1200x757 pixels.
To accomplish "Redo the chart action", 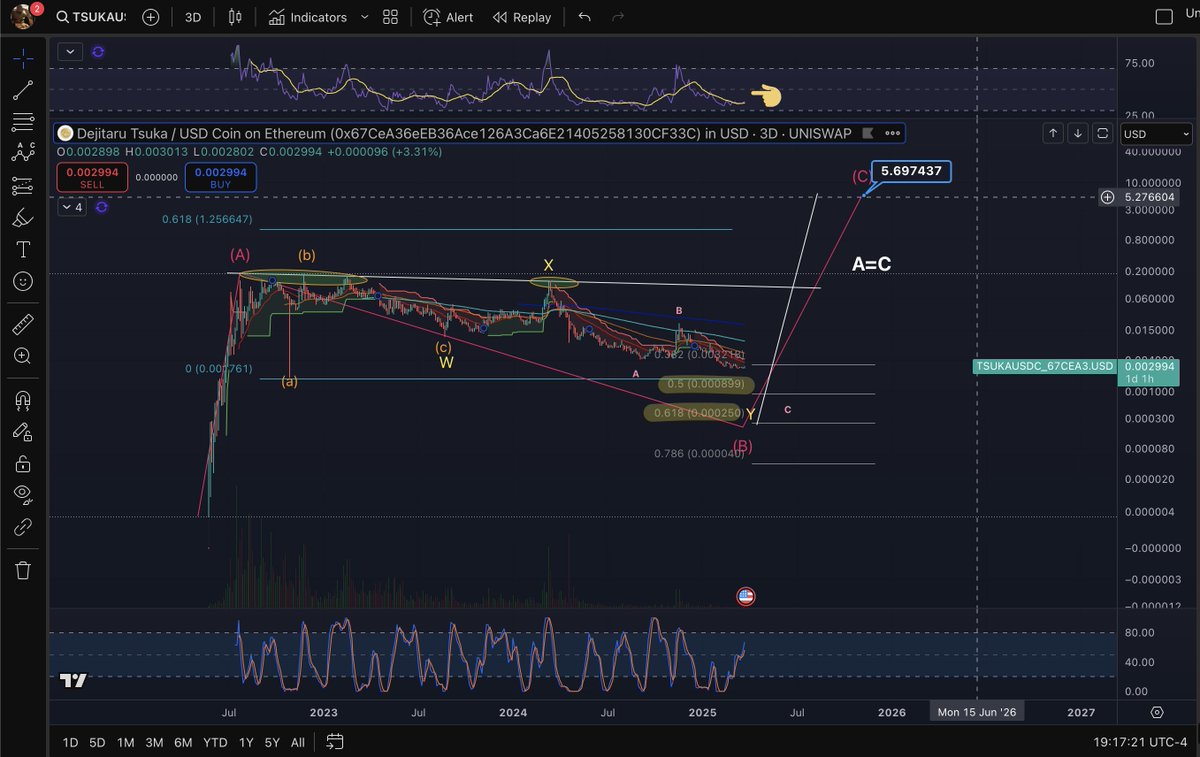I will (618, 17).
